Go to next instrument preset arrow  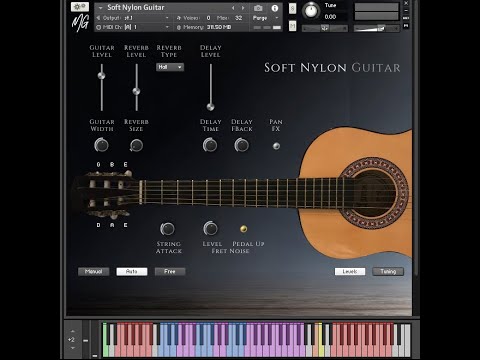pos(243,8)
